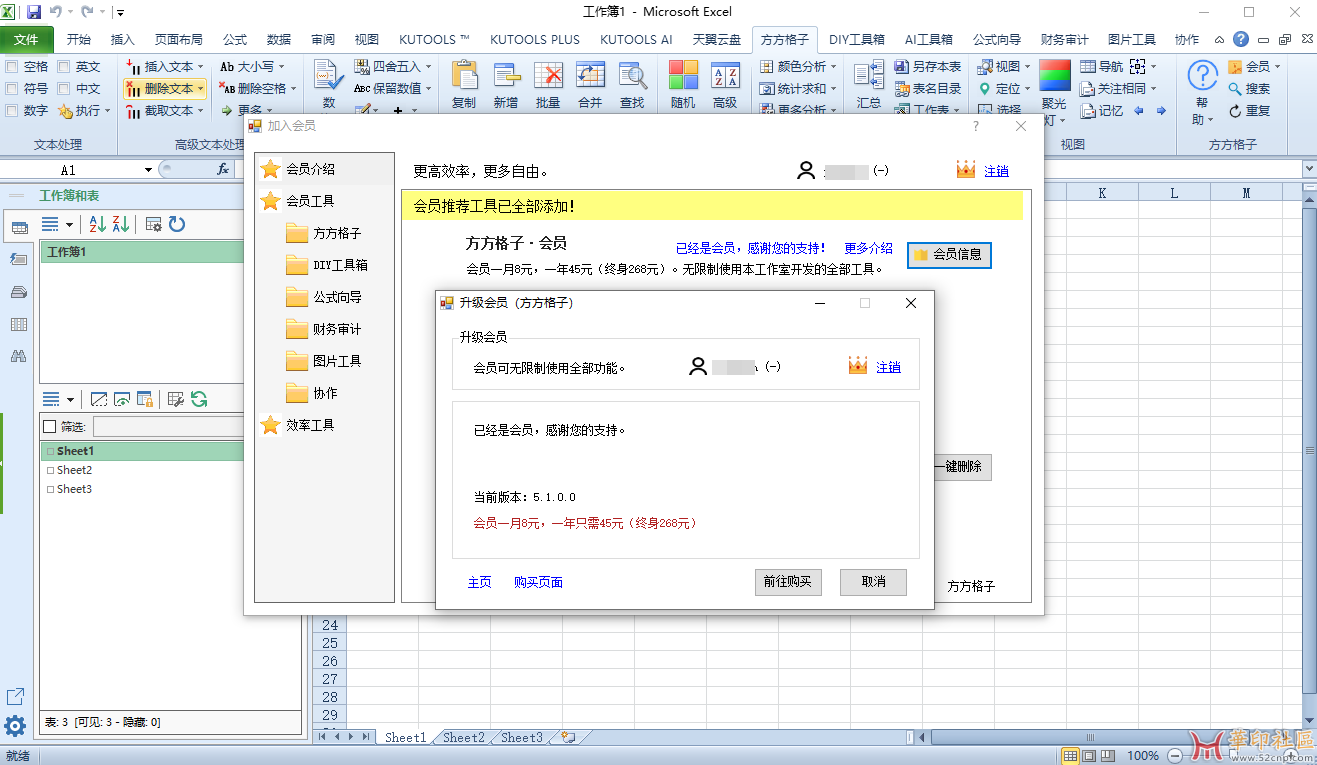Switch to the DIY工具箱 ribbon tab
The height and width of the screenshot is (765, 1317).
[857, 40]
